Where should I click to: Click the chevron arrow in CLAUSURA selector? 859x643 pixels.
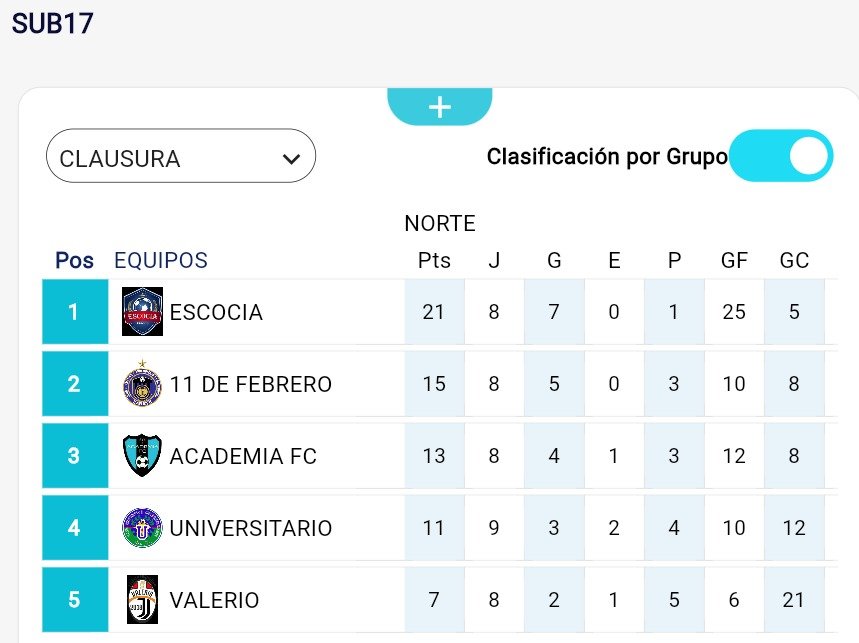(x=292, y=159)
